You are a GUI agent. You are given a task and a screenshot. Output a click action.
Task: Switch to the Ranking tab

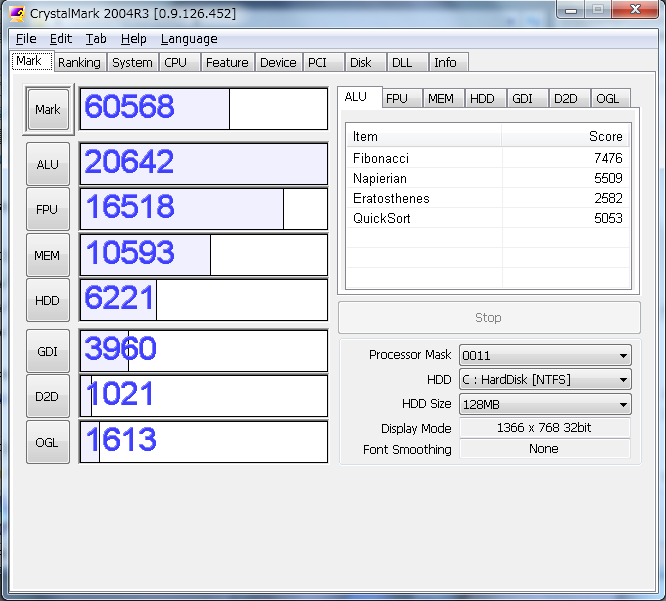pos(79,62)
